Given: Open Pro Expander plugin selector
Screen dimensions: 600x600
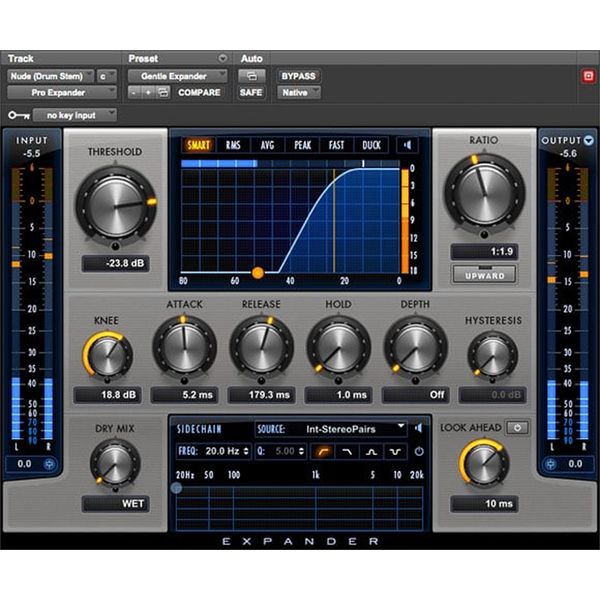Looking at the screenshot, I should 62,93.
